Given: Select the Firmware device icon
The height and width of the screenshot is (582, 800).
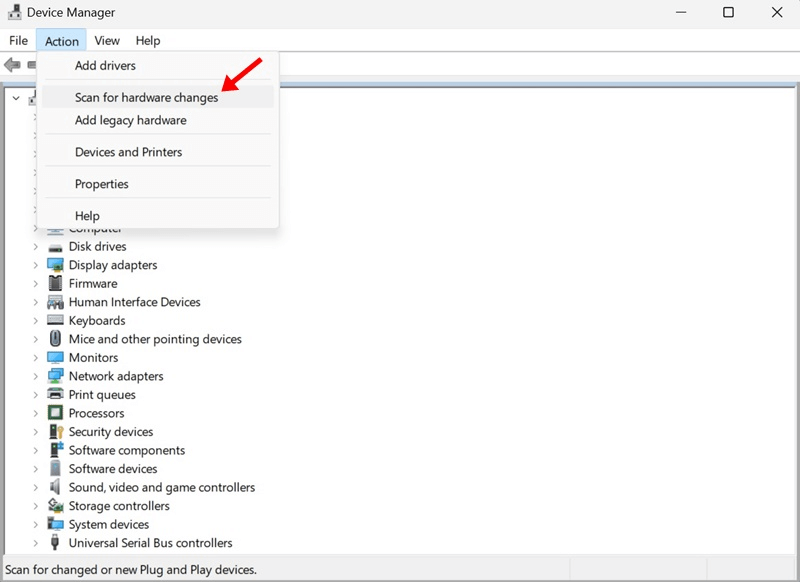Looking at the screenshot, I should pyautogui.click(x=55, y=283).
